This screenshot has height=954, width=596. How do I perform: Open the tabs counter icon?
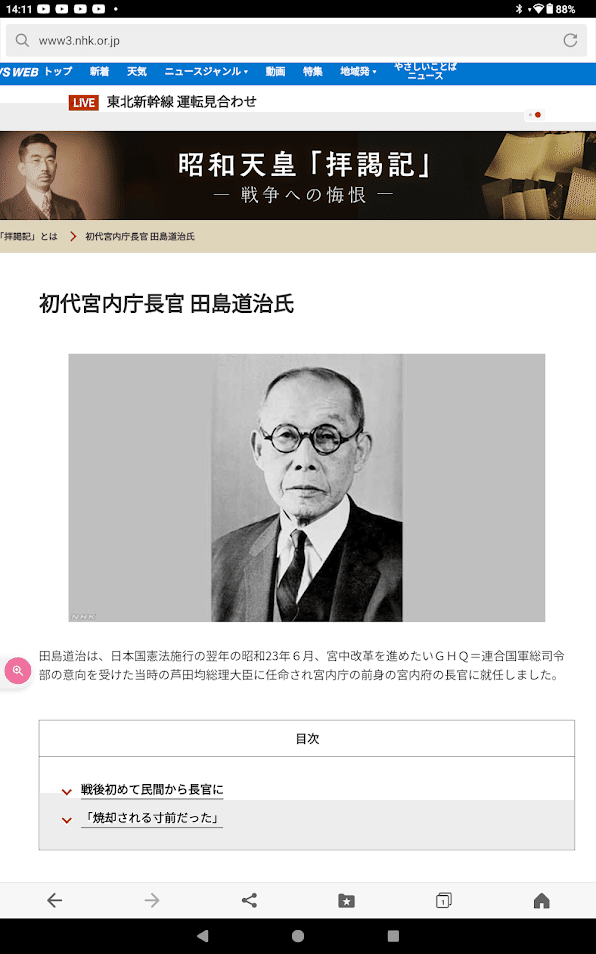[x=444, y=900]
